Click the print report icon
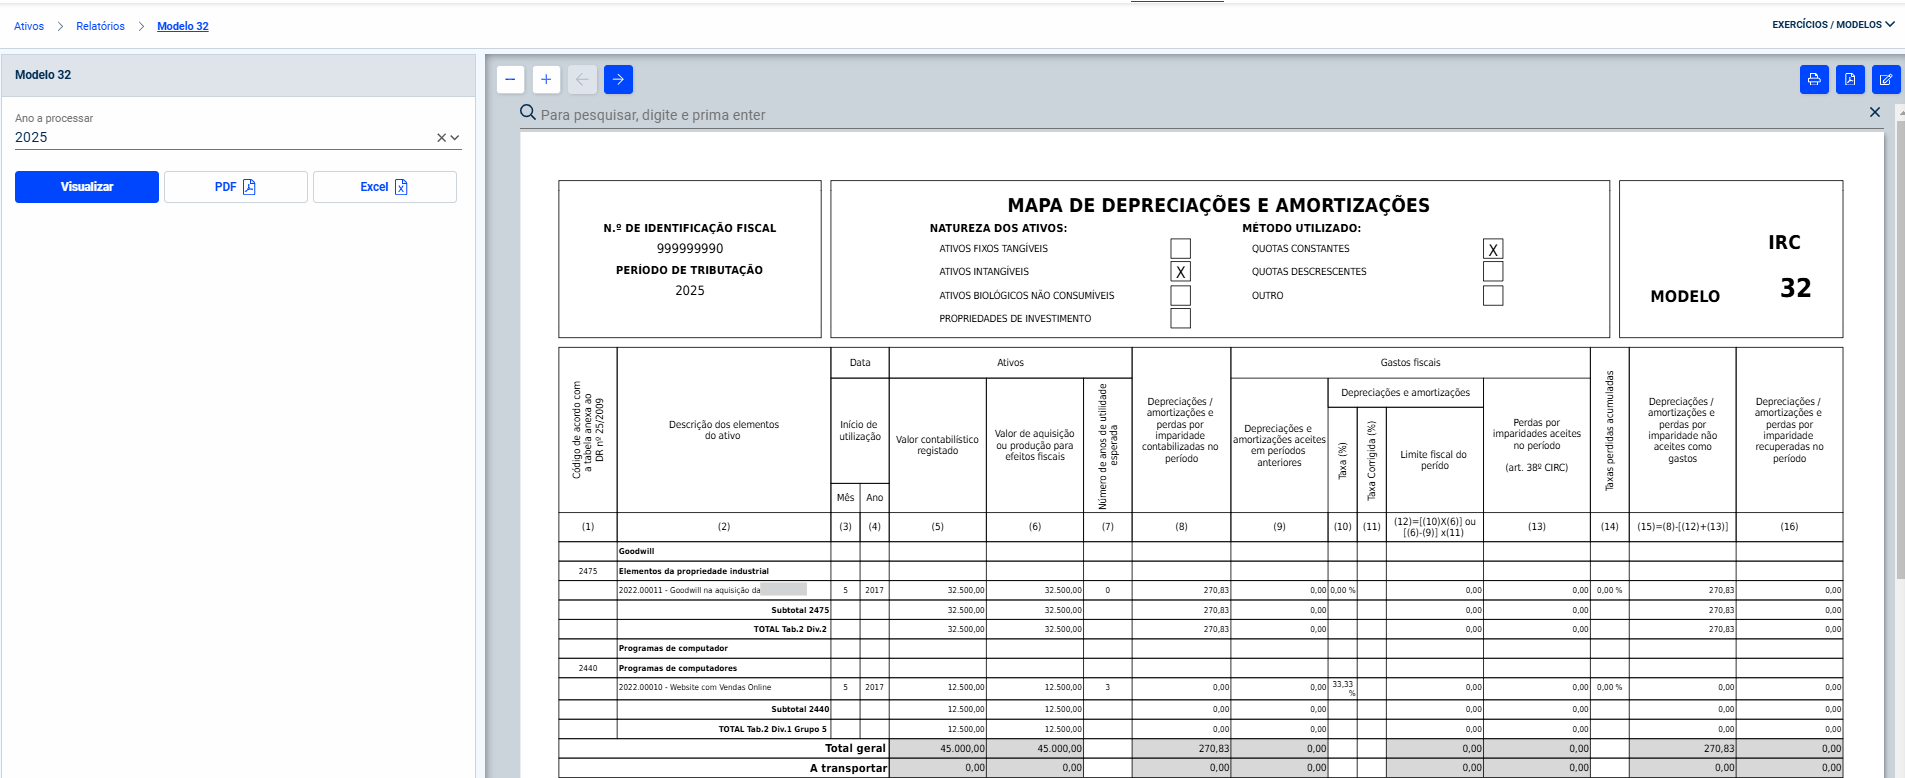Viewport: 1905px width, 778px height. (x=1814, y=79)
